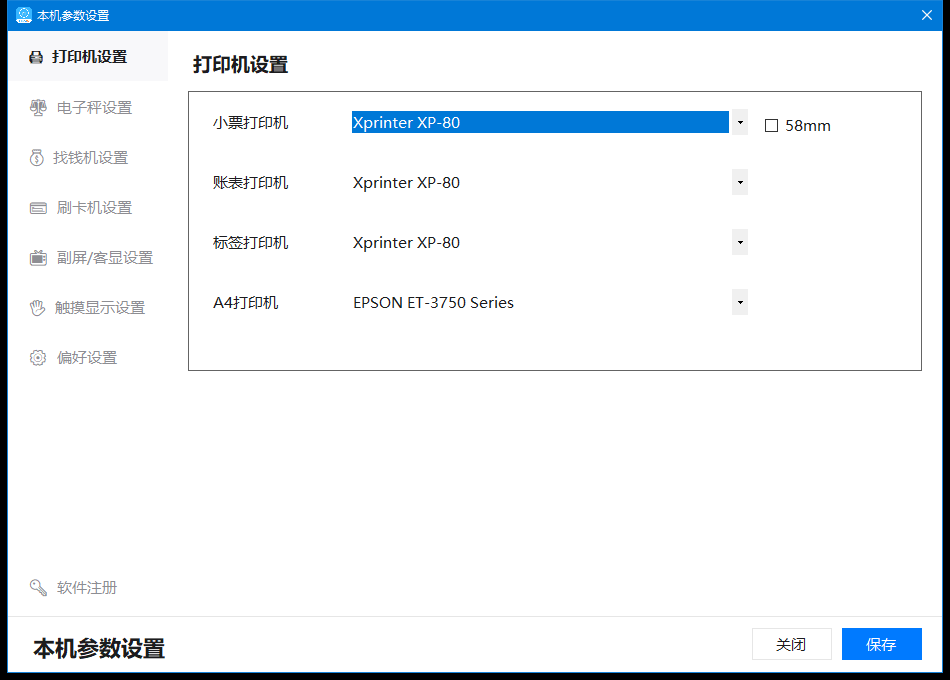Click the money bag icon beside 找钱机设置
Screen dimensions: 950x680
coord(37,158)
